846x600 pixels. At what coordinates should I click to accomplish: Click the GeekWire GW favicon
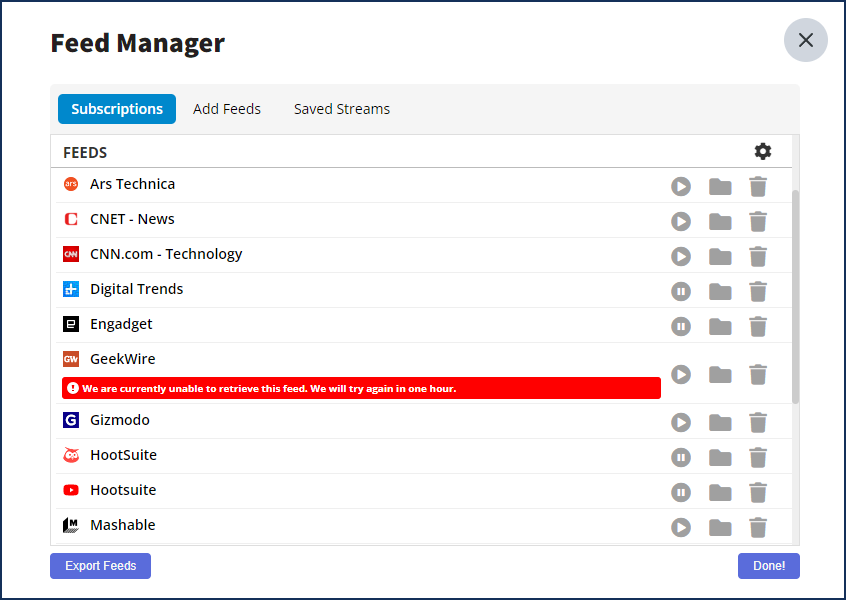pyautogui.click(x=71, y=359)
